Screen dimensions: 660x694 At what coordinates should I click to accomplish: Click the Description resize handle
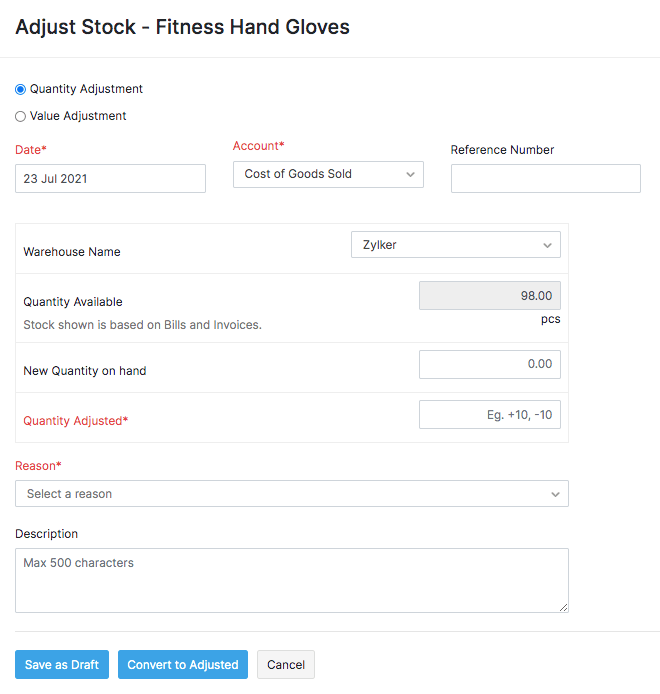tap(564, 607)
